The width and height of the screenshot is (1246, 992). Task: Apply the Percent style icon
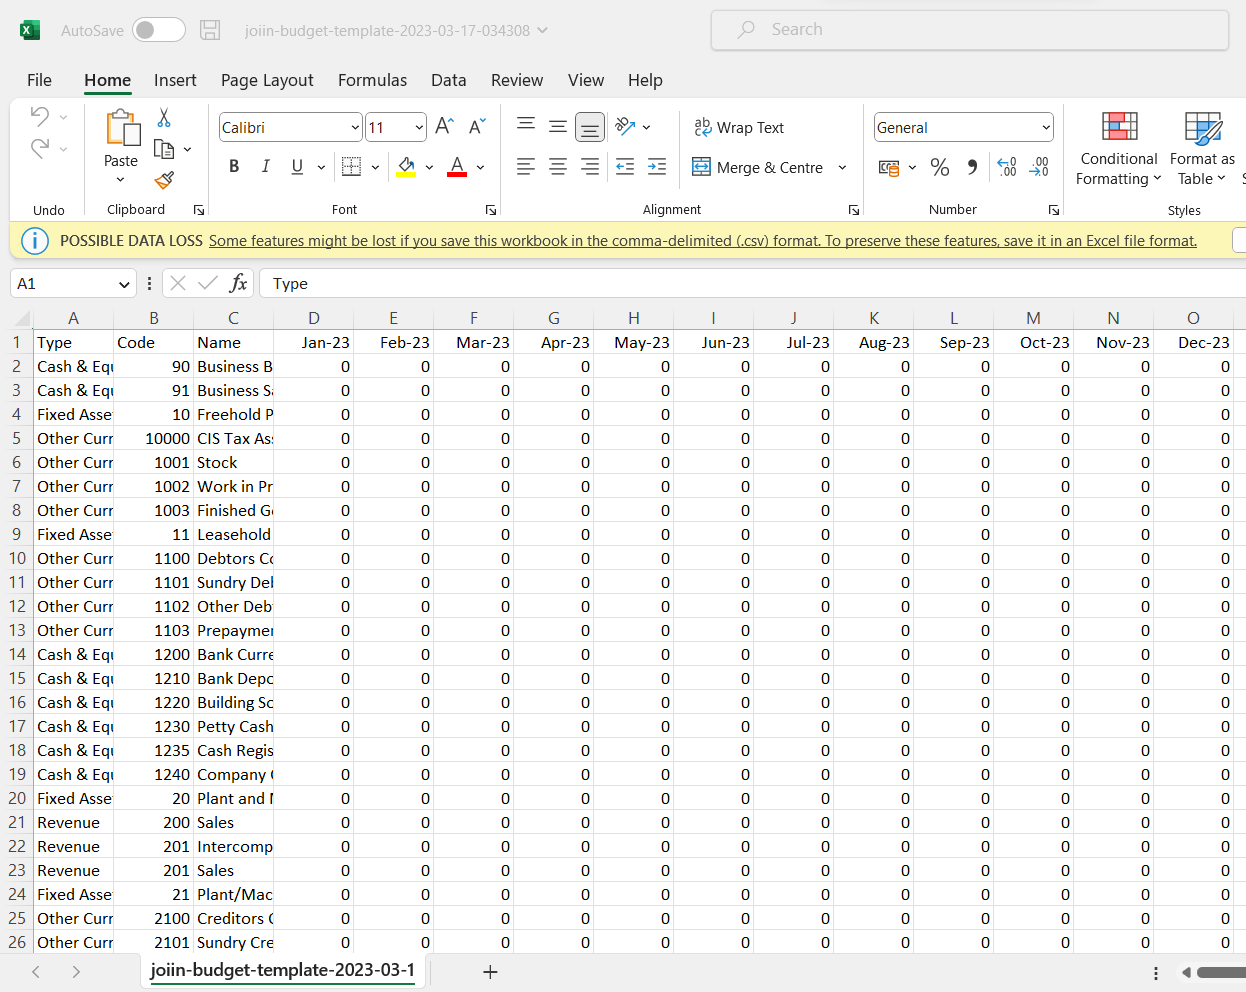click(940, 167)
